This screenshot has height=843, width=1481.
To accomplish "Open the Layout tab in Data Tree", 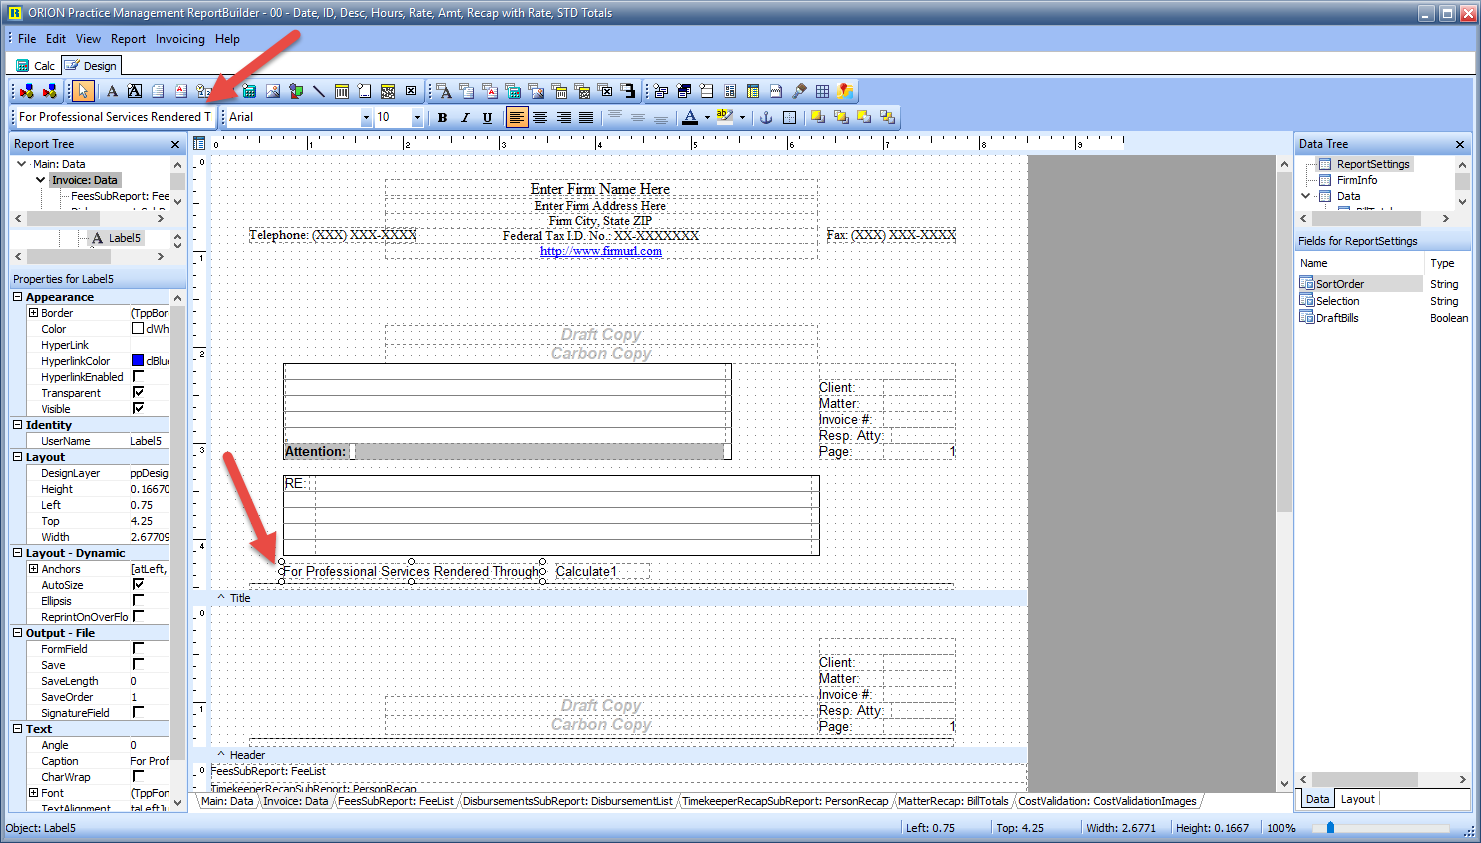I will tap(1357, 799).
